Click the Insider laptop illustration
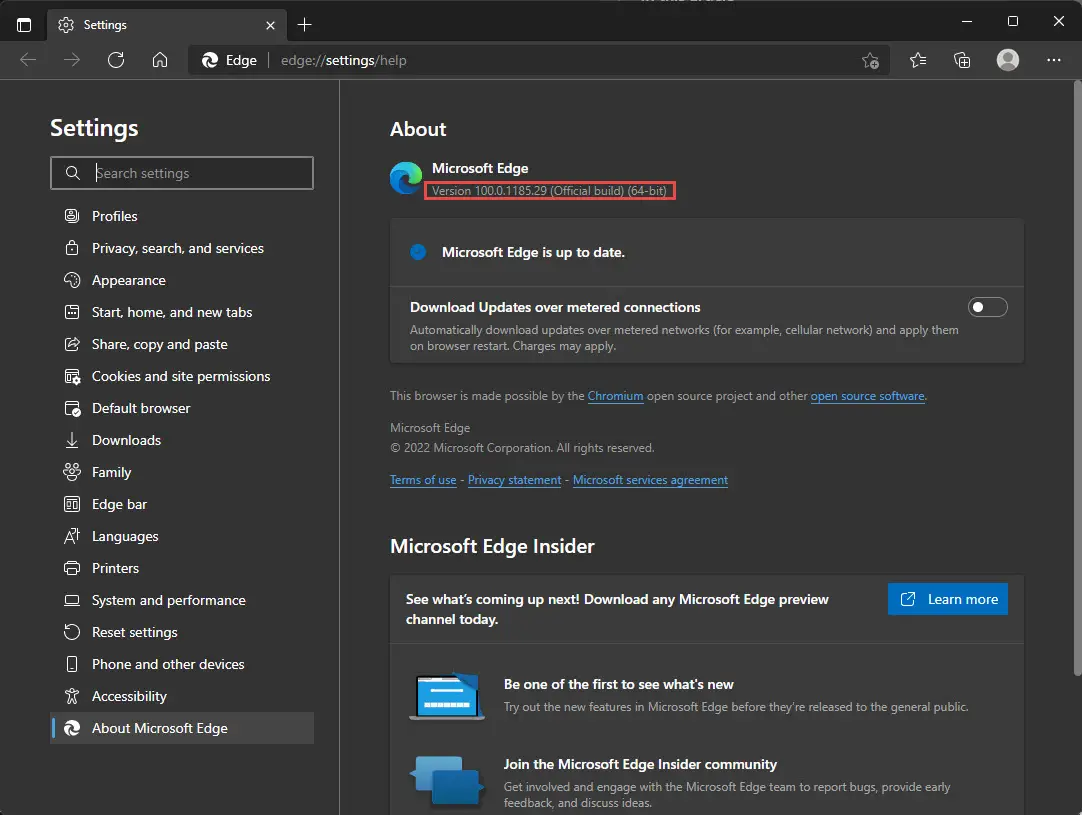 446,696
